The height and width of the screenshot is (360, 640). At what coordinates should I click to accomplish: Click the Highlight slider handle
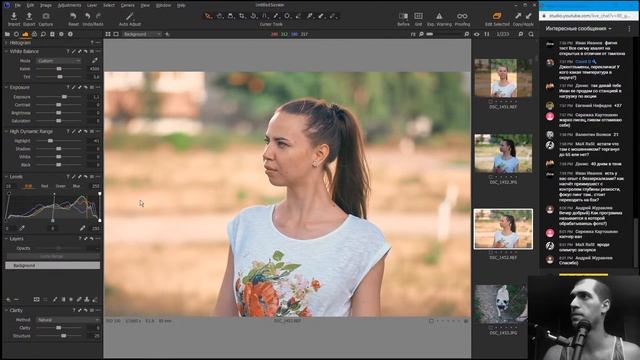50,141
